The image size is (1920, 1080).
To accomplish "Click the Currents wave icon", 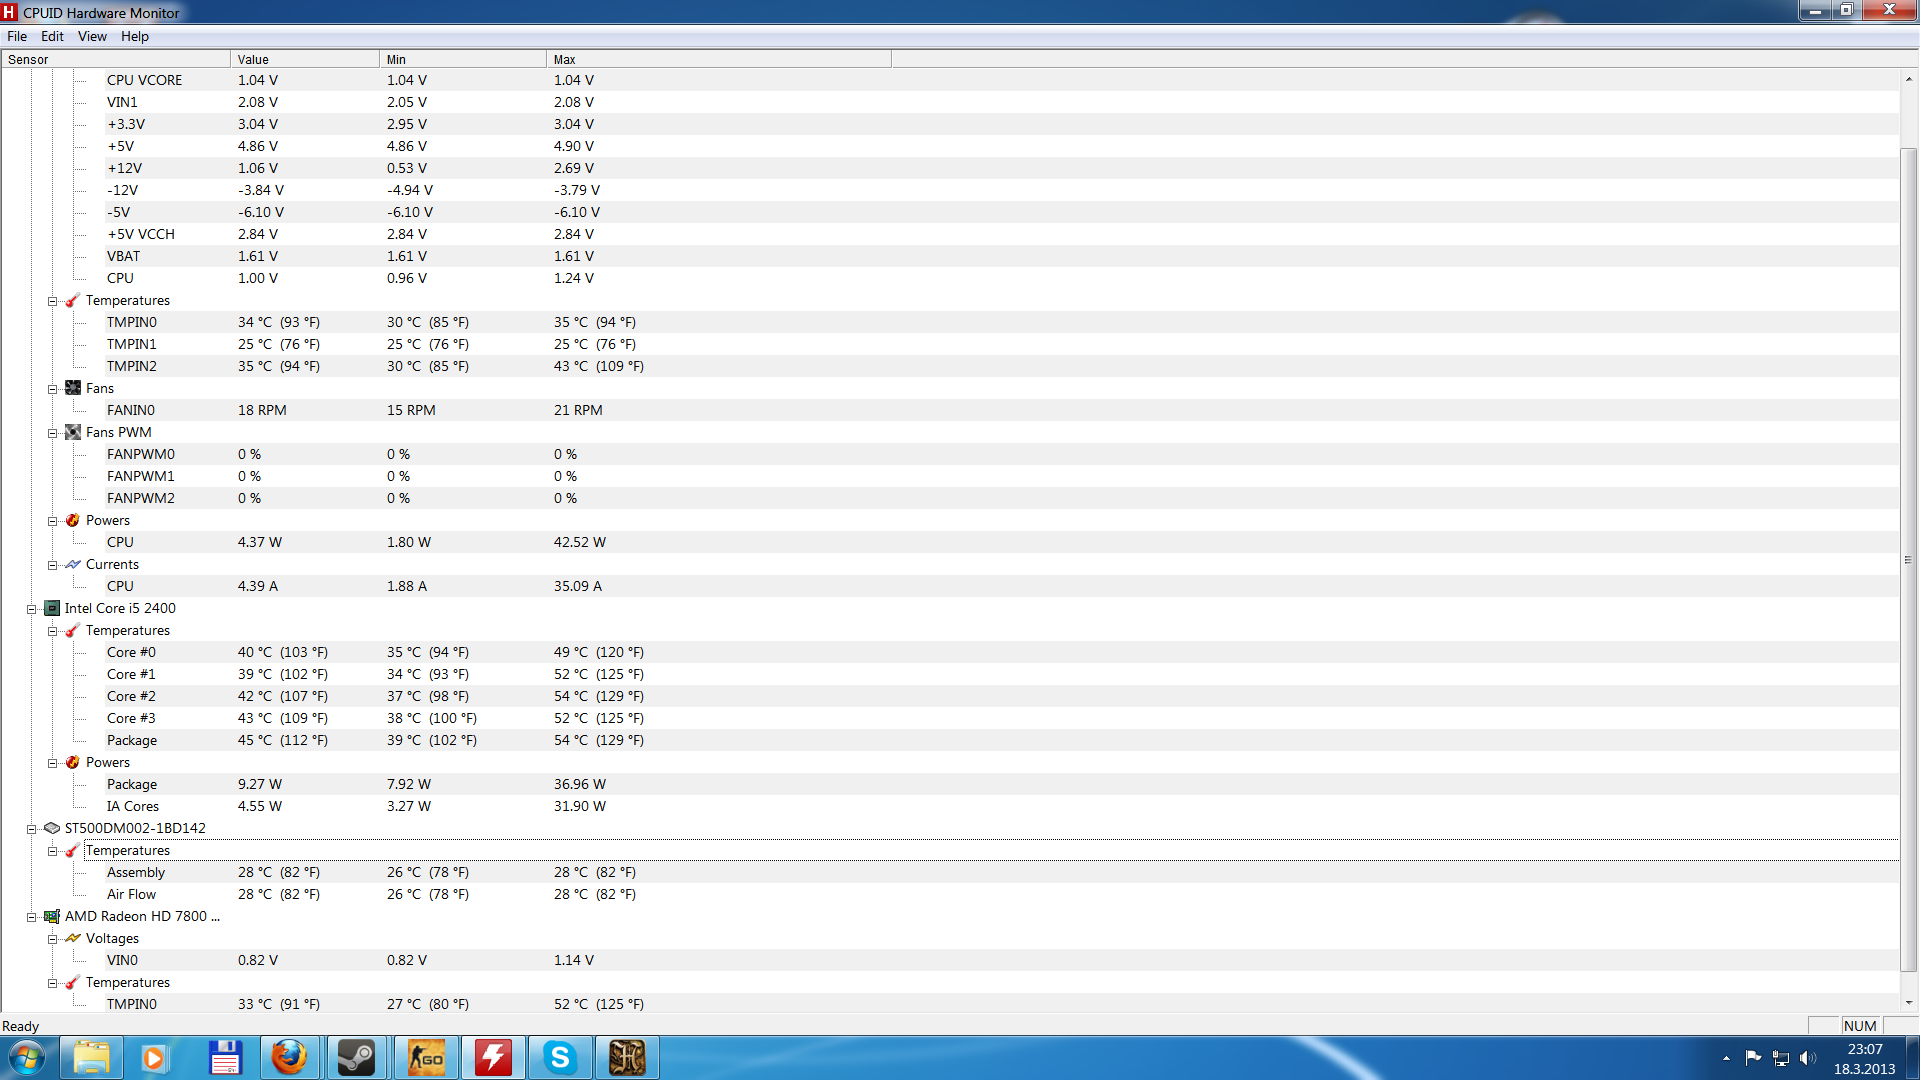I will 72,564.
